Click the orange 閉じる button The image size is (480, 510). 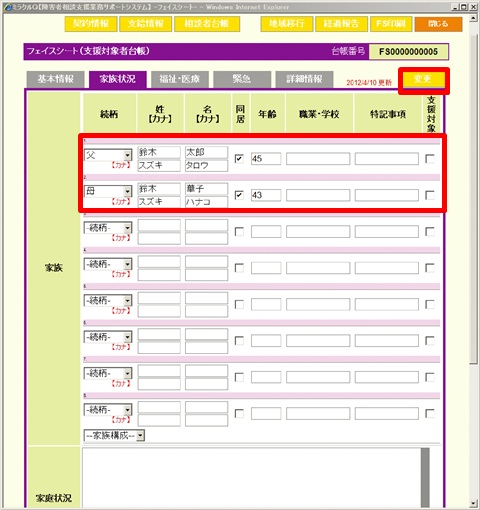[x=438, y=24]
